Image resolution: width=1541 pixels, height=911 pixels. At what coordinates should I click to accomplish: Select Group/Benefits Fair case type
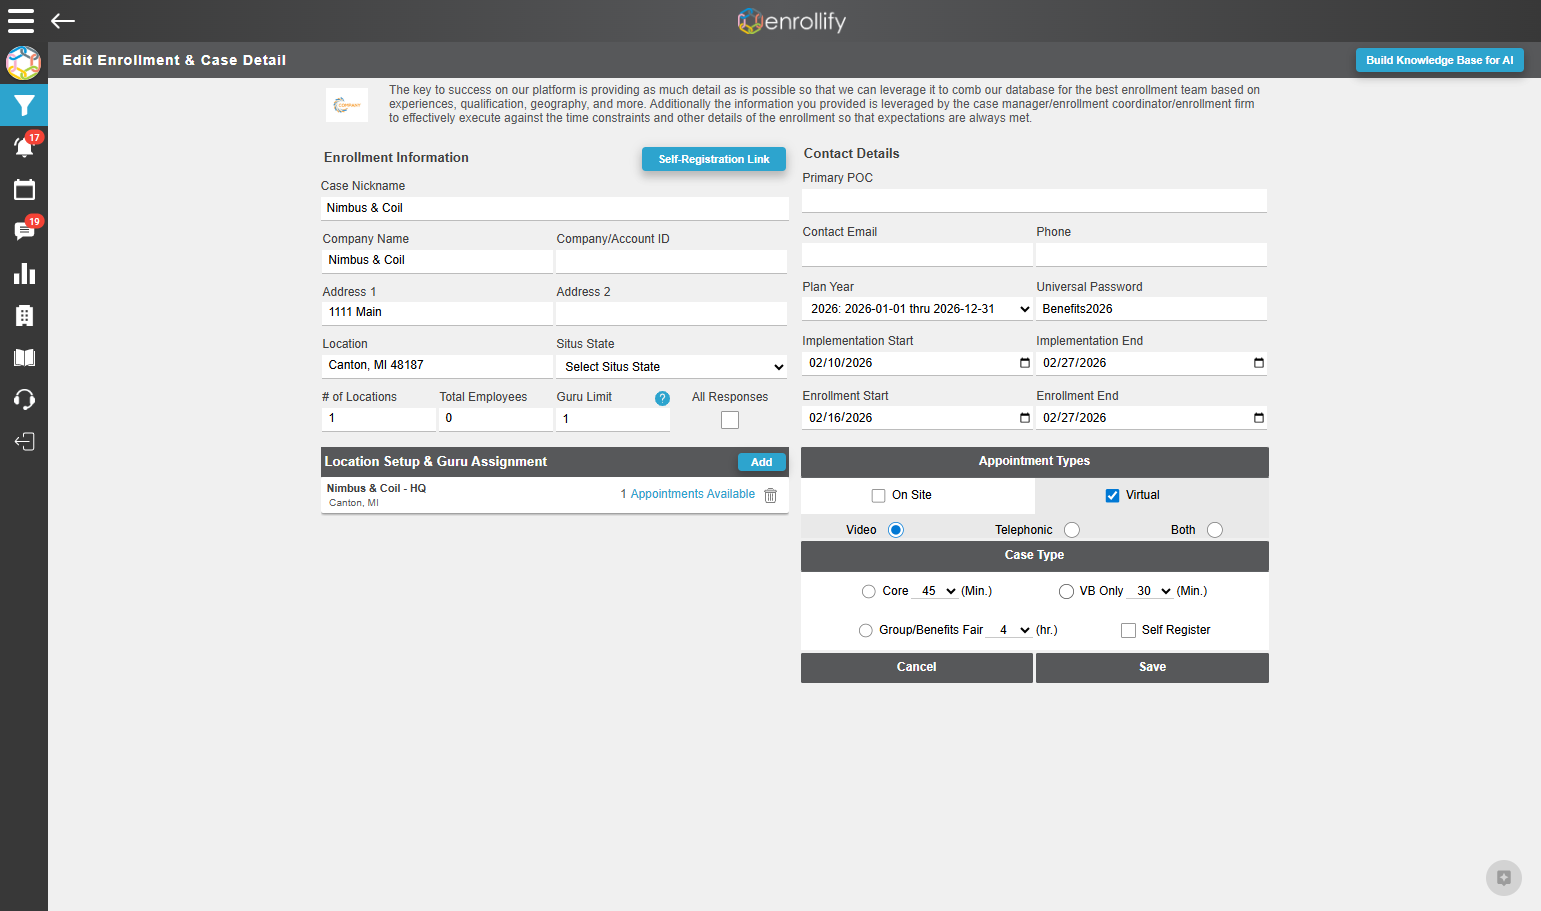[865, 630]
